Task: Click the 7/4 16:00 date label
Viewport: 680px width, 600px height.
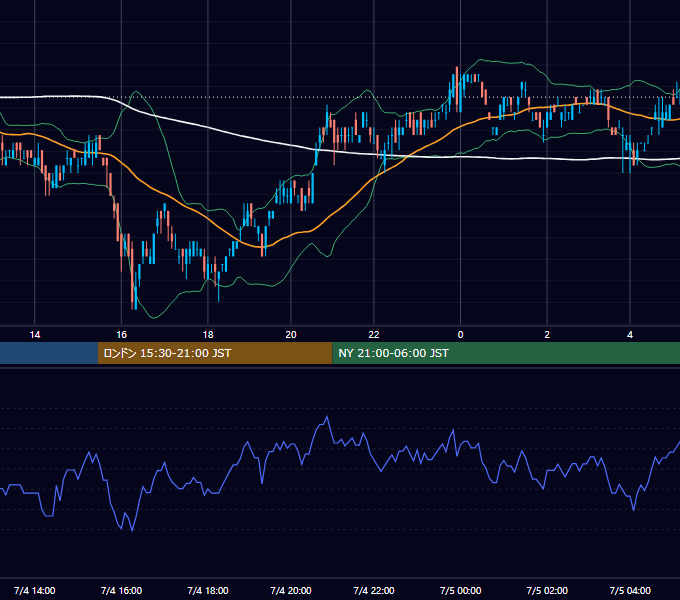Action: [x=121, y=591]
